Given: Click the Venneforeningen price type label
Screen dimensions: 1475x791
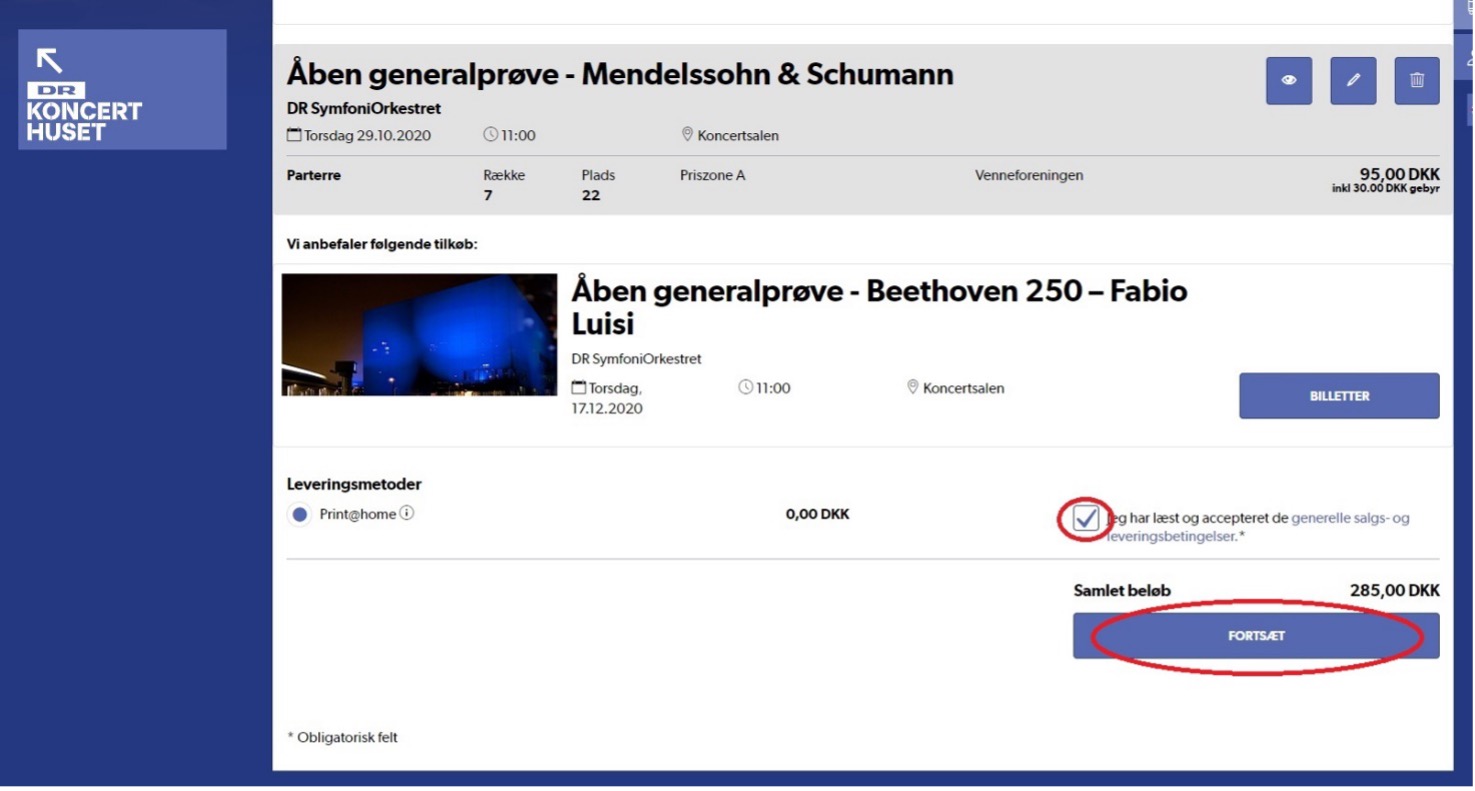Looking at the screenshot, I should point(1028,176).
